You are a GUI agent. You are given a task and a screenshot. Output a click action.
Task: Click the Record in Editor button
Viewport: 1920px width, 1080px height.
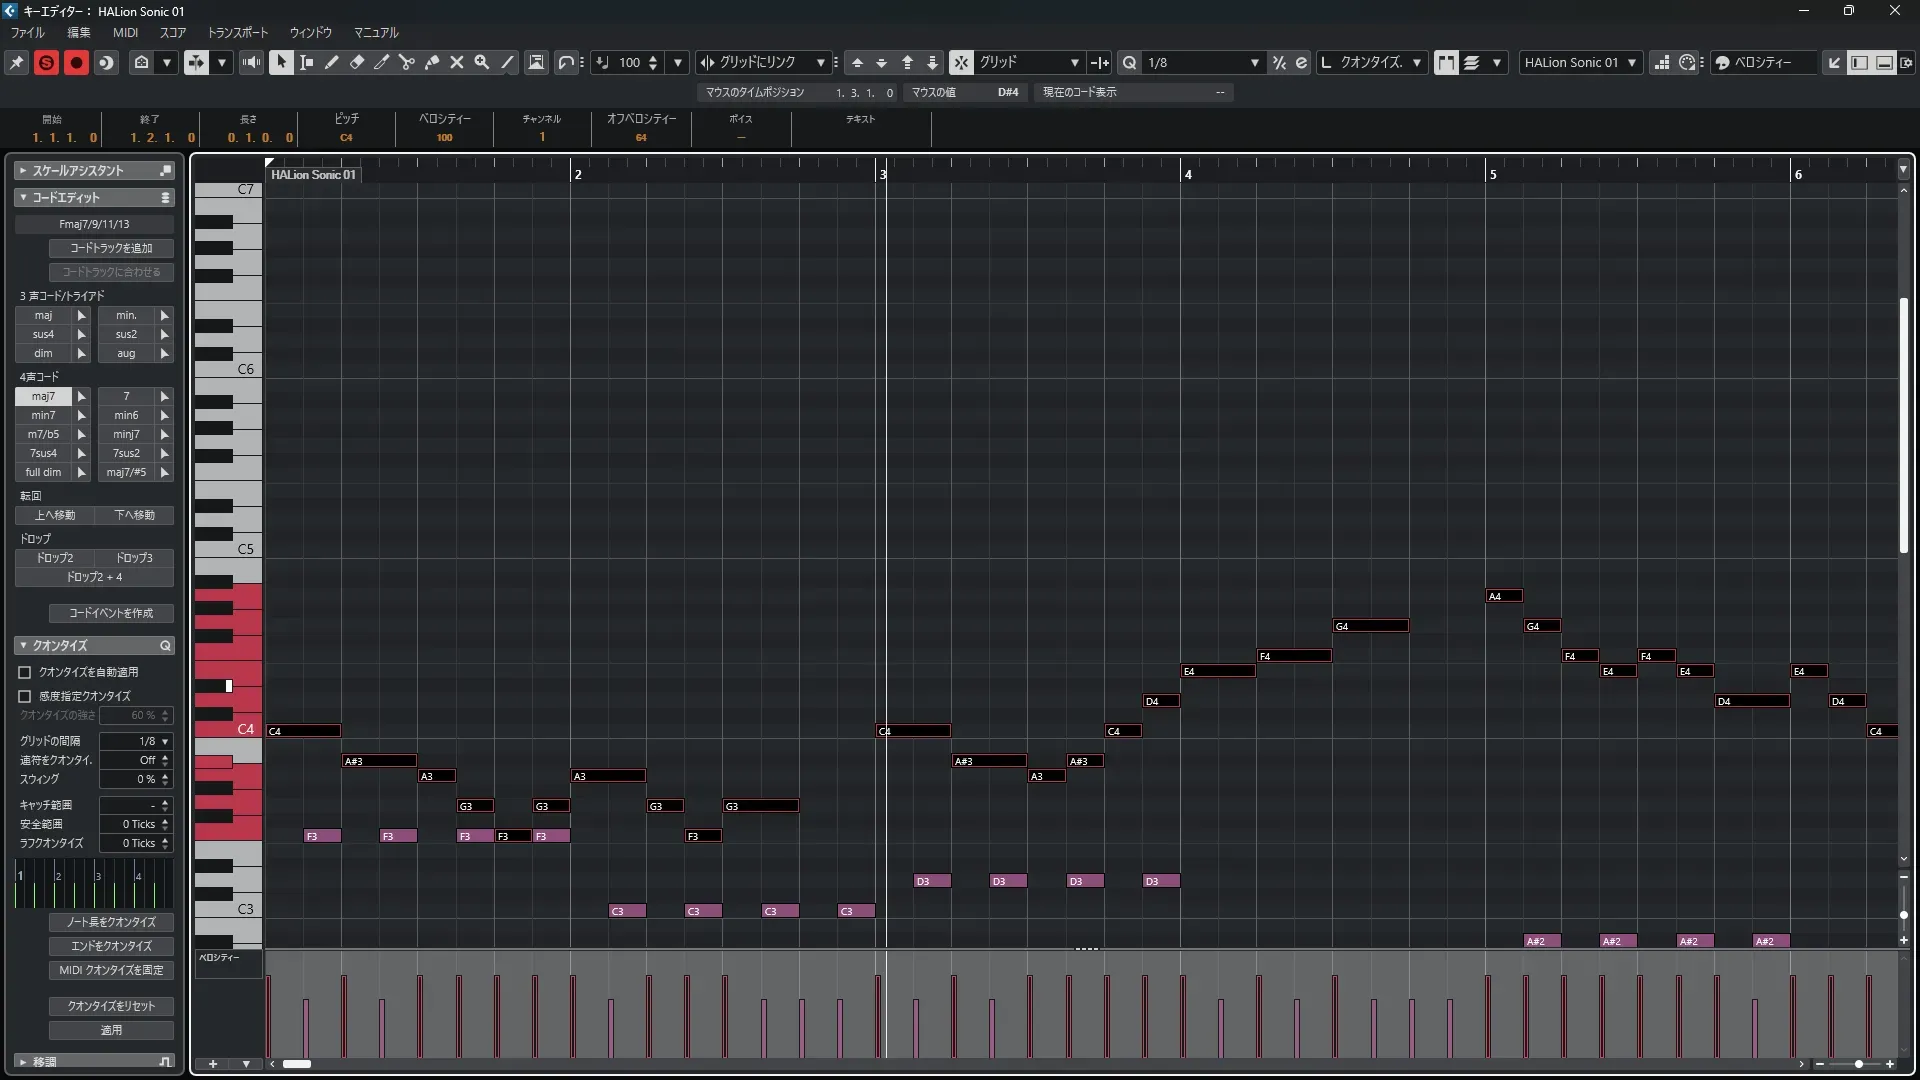point(76,62)
